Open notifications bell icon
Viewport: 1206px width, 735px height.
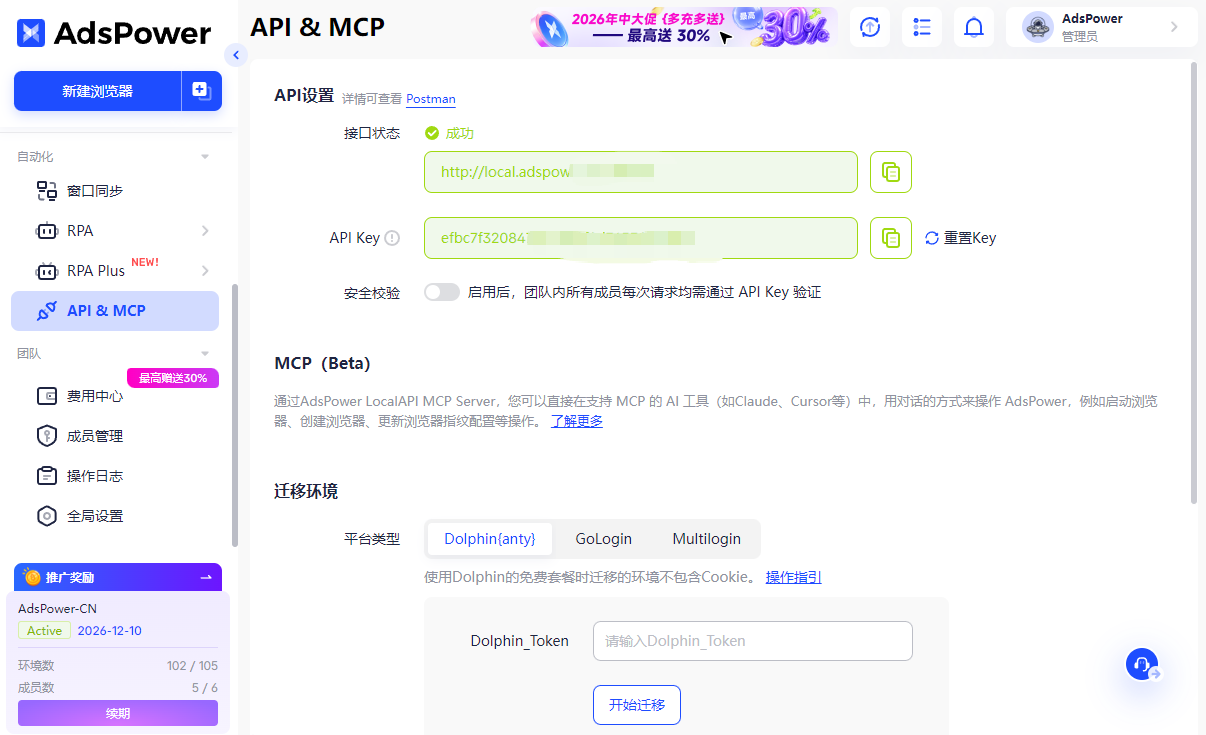[974, 27]
